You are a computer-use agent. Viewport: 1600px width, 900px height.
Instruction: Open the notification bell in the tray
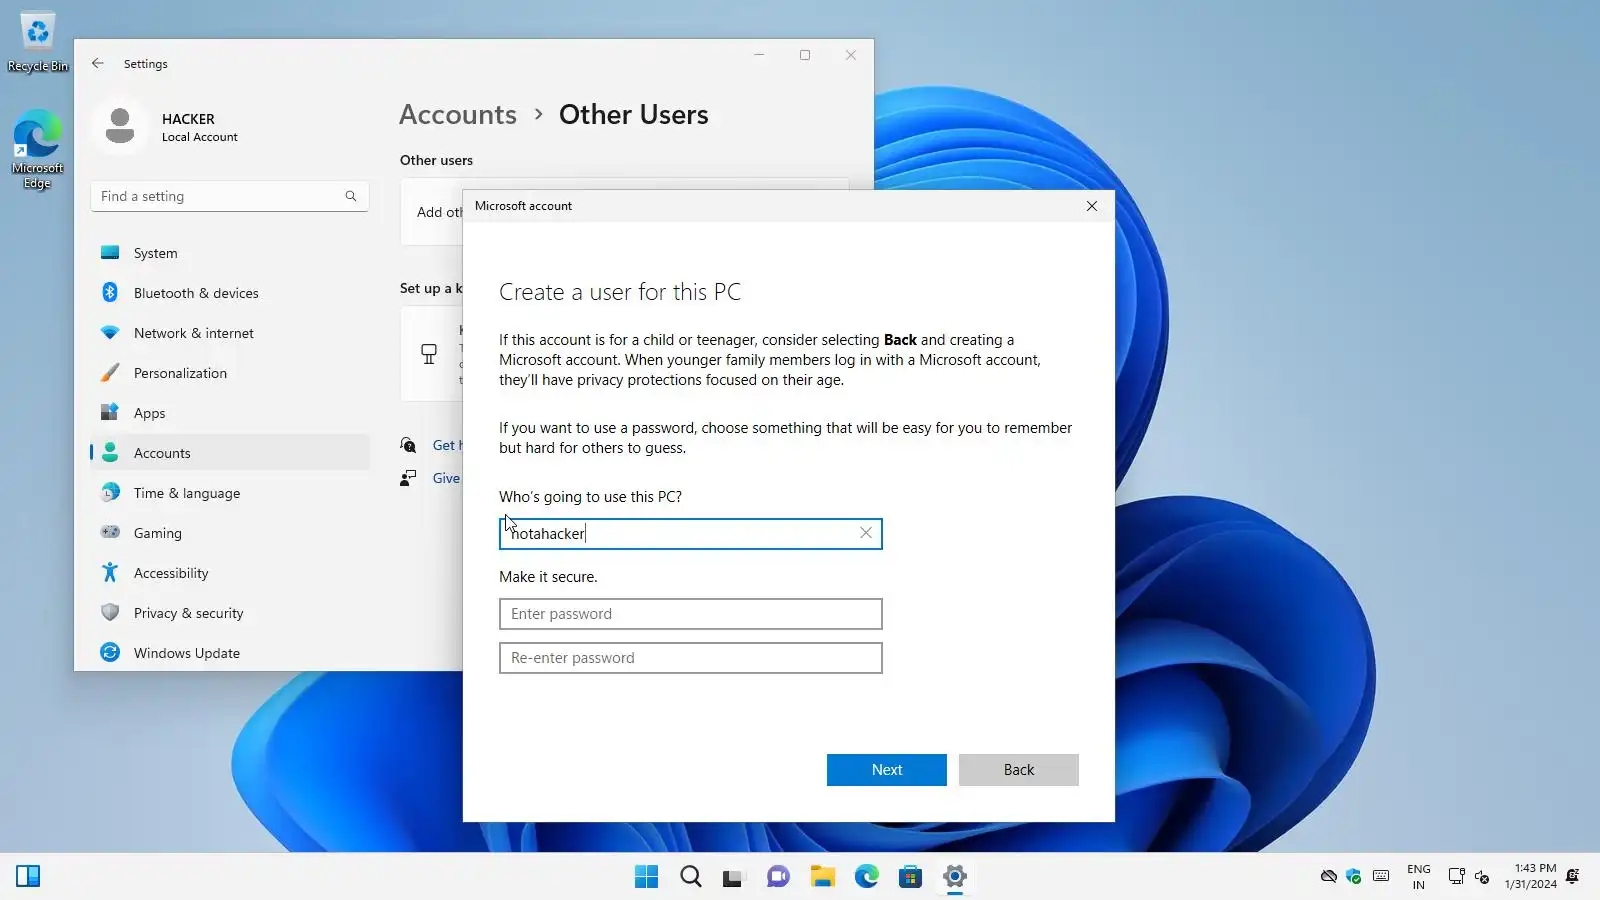[1573, 877]
